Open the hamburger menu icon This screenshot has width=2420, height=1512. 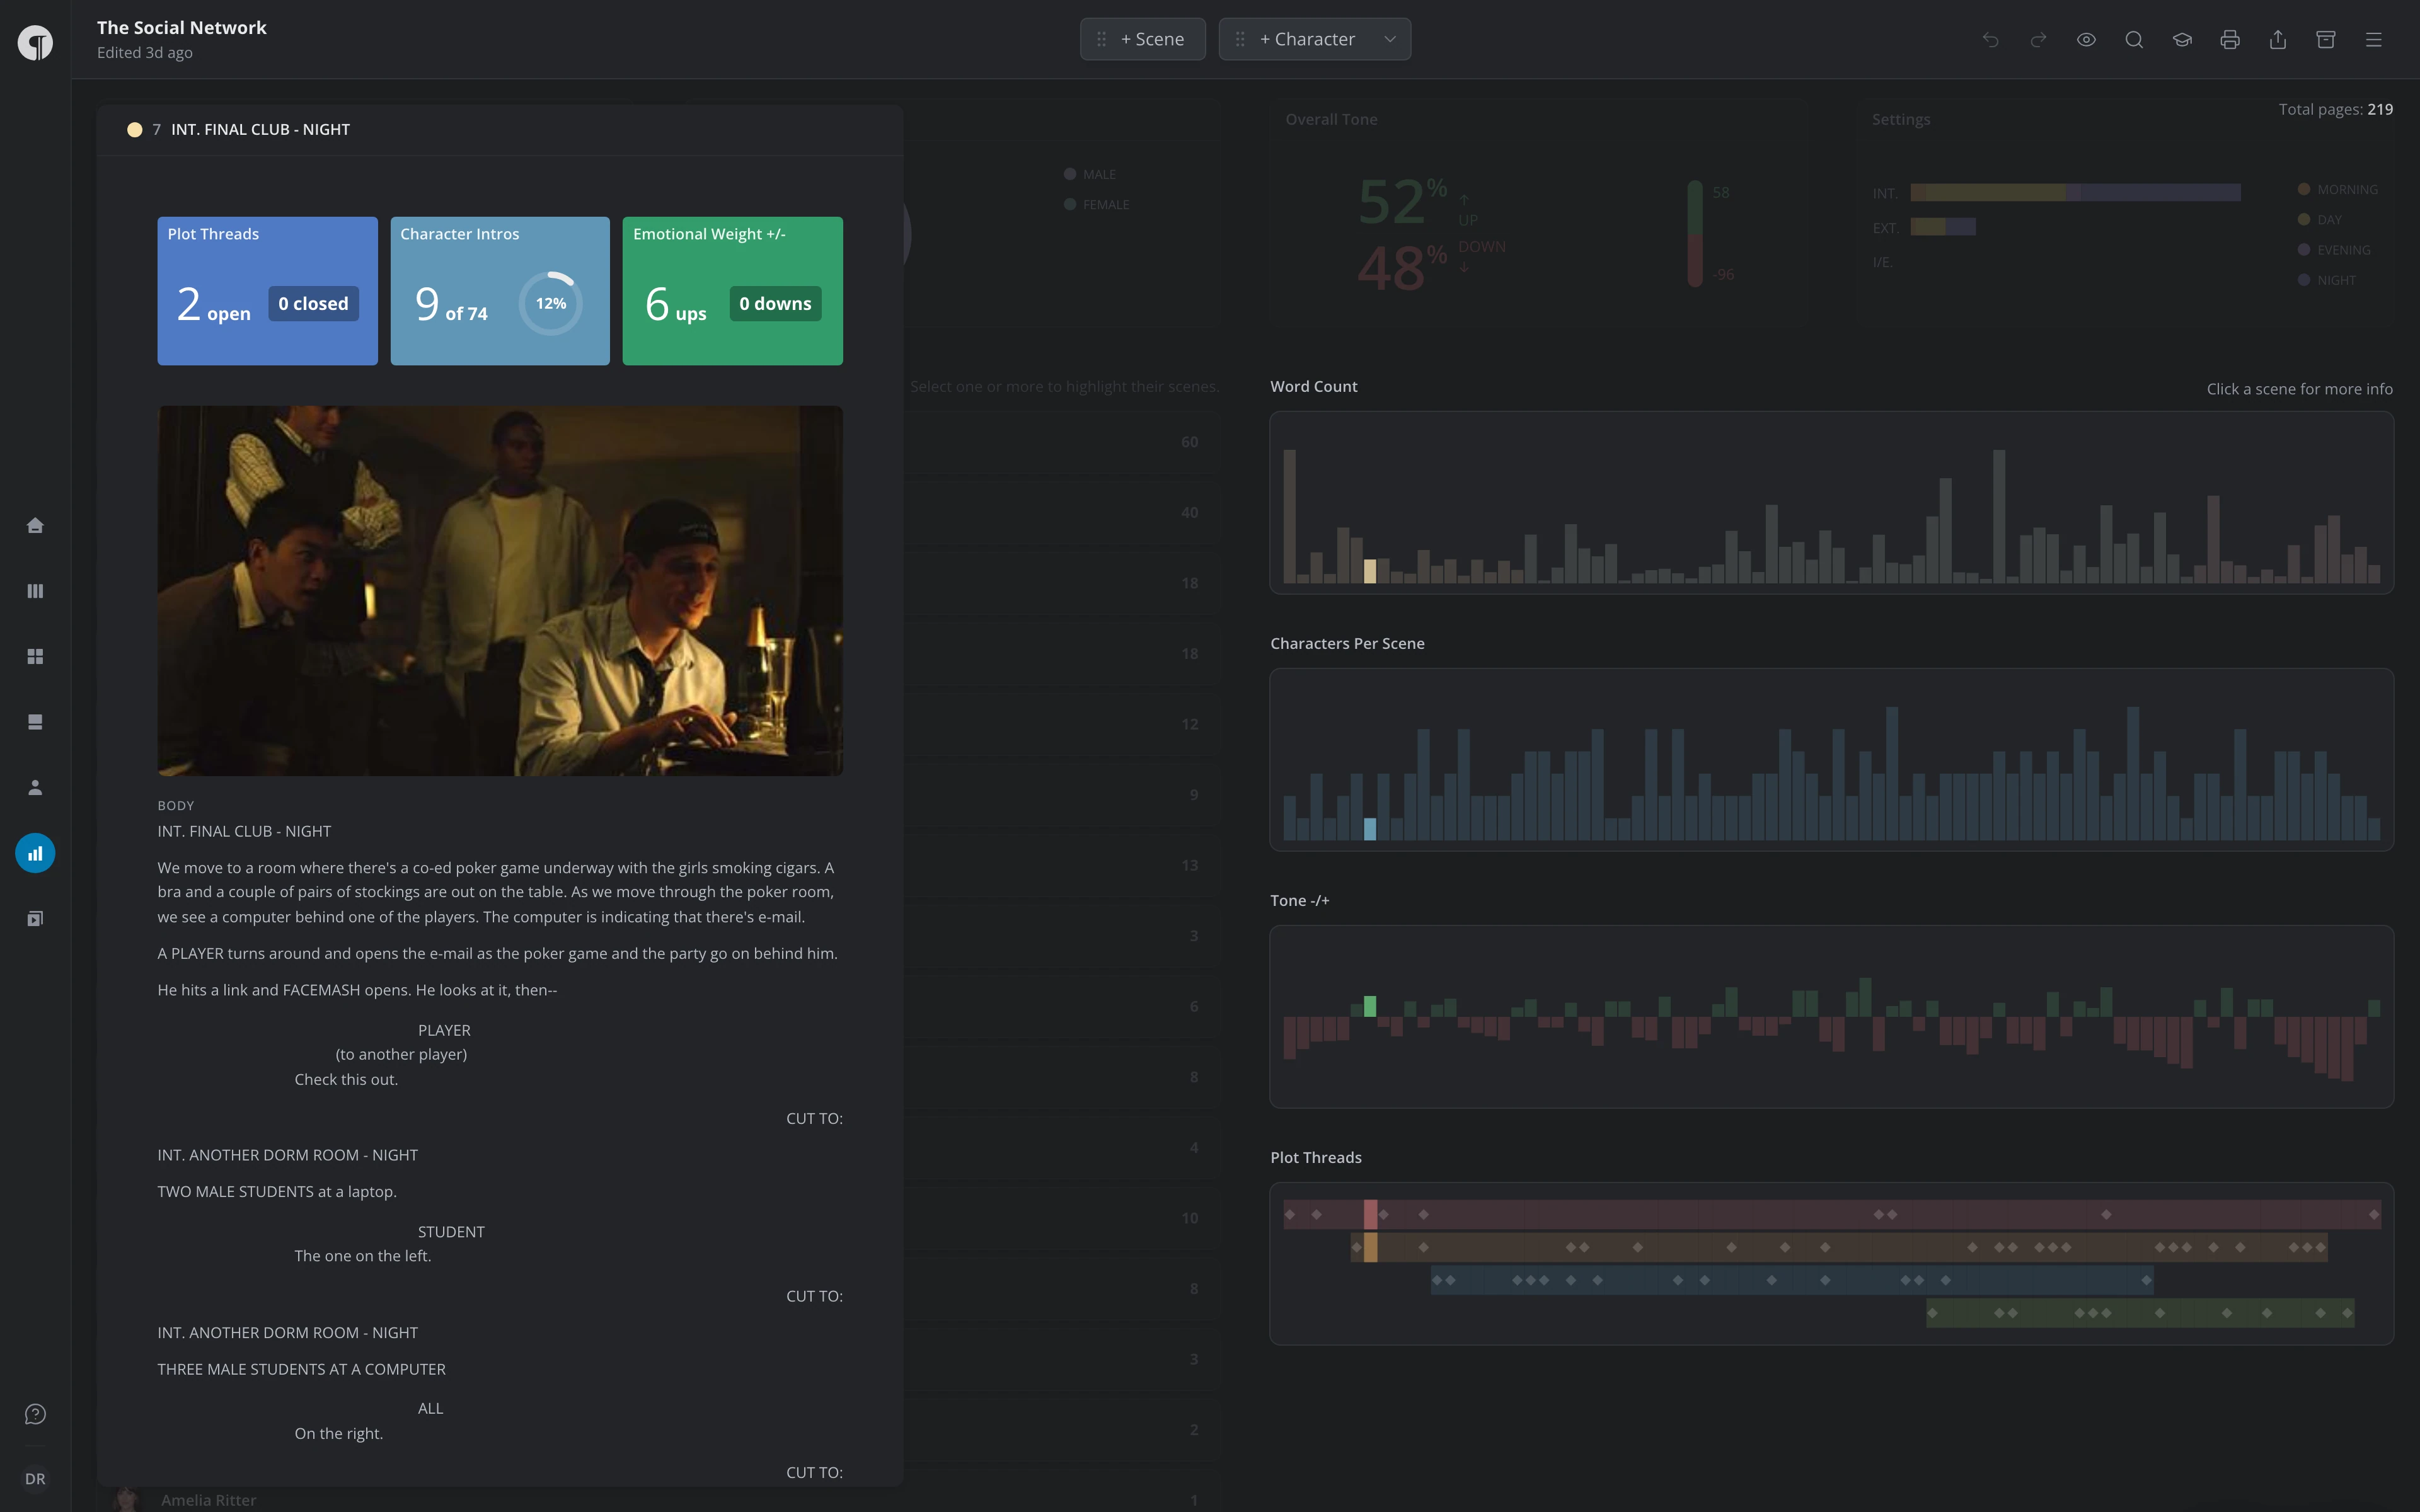point(2374,39)
